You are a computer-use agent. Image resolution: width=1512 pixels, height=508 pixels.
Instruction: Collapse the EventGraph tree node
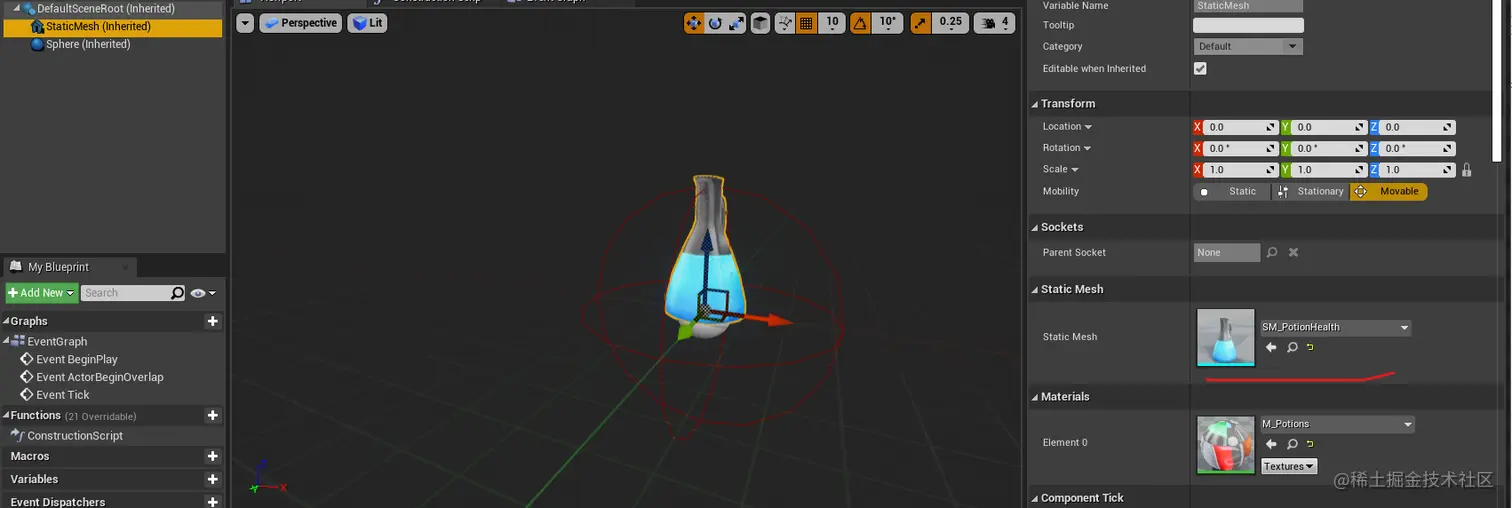tap(6, 341)
